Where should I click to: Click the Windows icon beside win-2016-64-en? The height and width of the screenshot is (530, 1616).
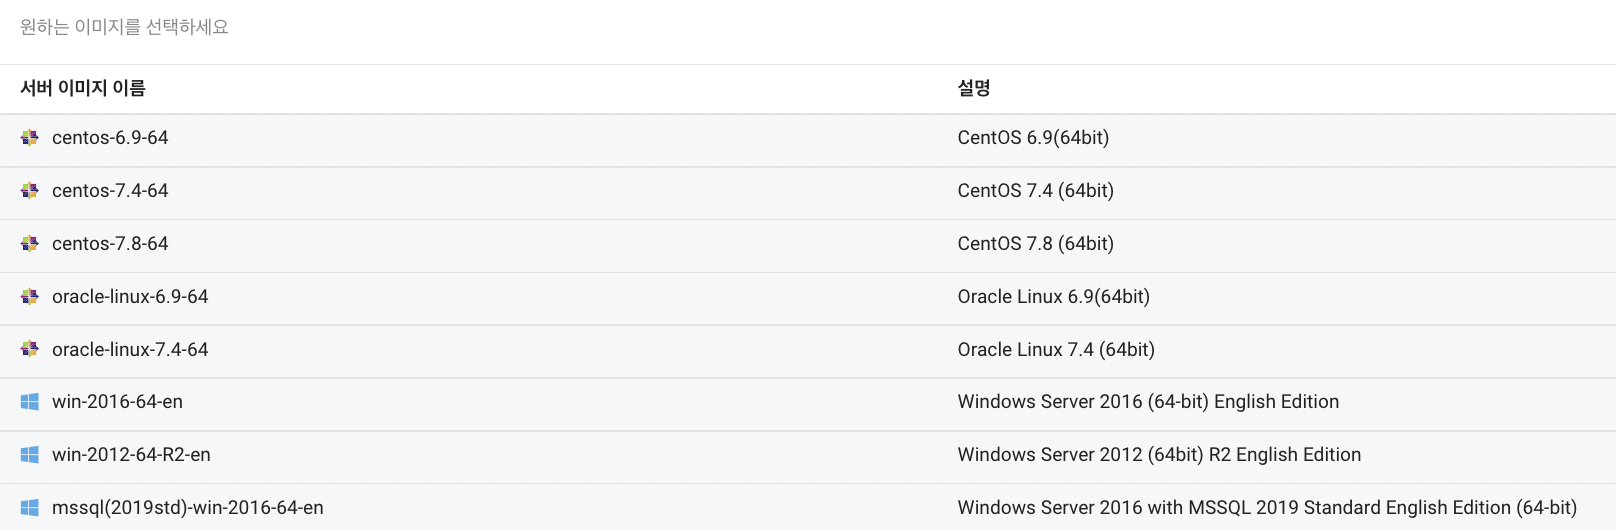[x=30, y=402]
